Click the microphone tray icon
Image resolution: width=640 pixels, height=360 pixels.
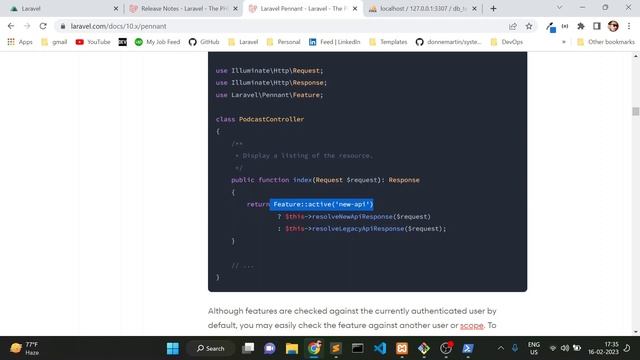click(x=515, y=348)
